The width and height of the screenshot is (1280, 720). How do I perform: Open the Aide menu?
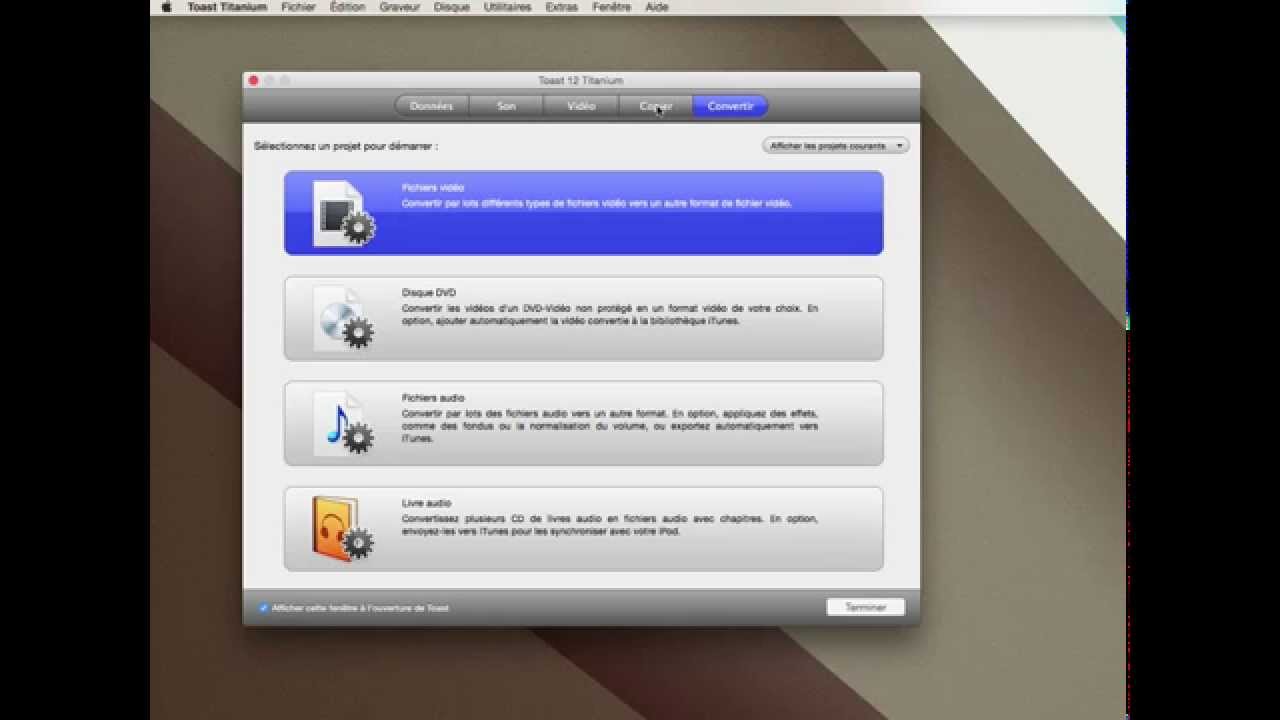pos(657,7)
